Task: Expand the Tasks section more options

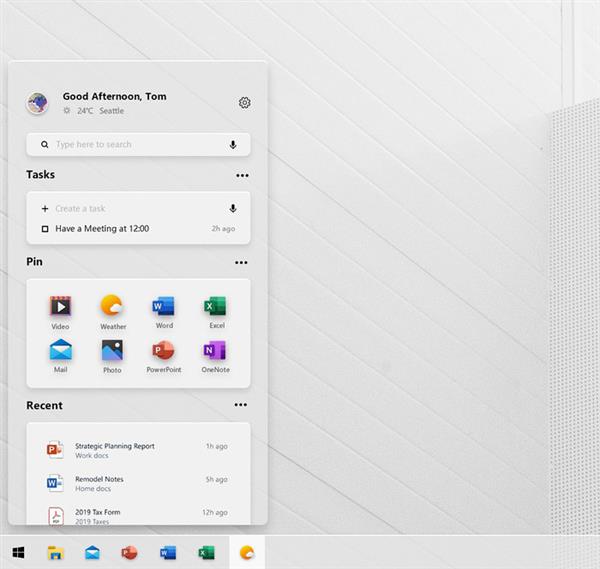Action: 241,175
